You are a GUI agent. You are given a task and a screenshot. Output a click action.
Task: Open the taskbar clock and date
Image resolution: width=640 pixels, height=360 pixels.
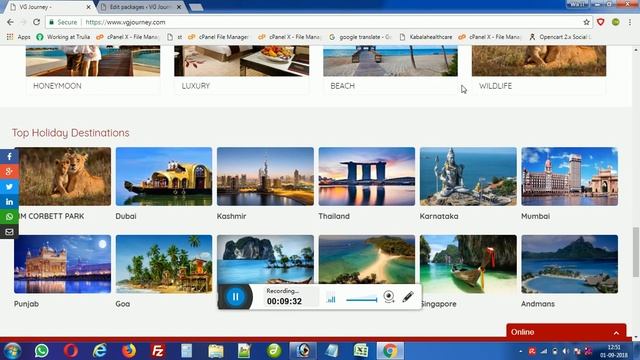(614, 351)
